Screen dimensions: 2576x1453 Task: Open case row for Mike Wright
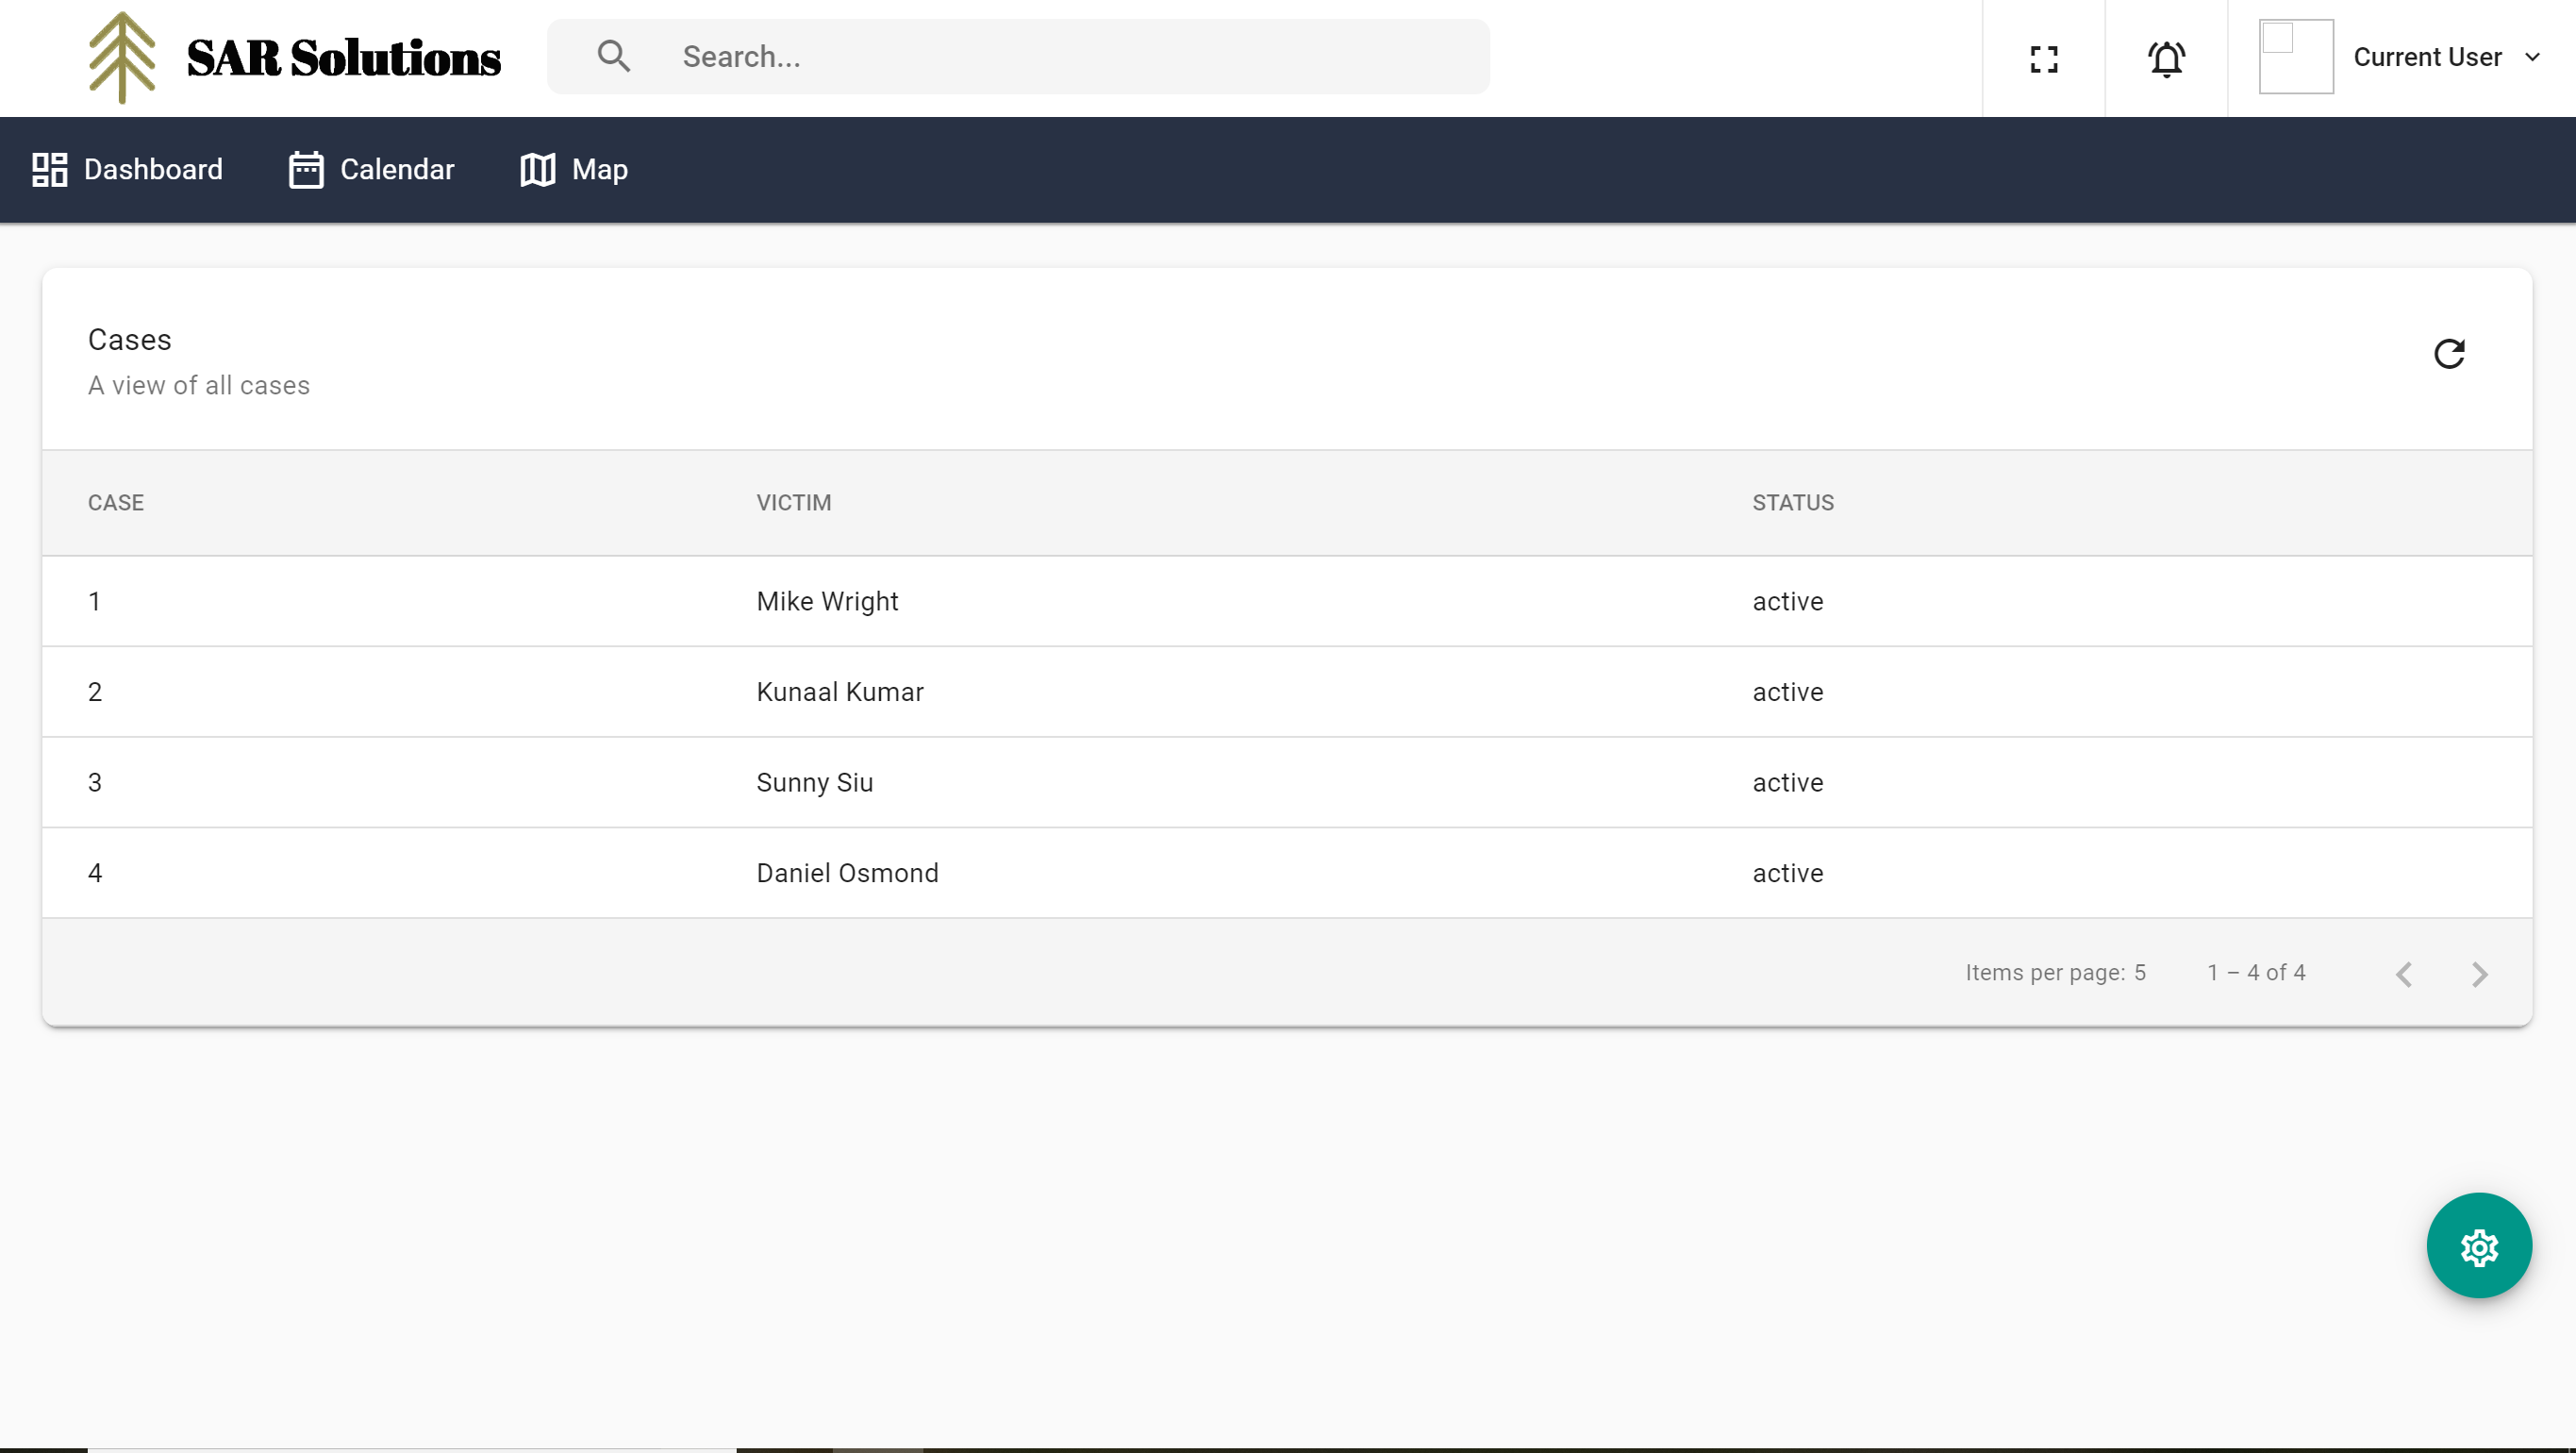(x=826, y=601)
